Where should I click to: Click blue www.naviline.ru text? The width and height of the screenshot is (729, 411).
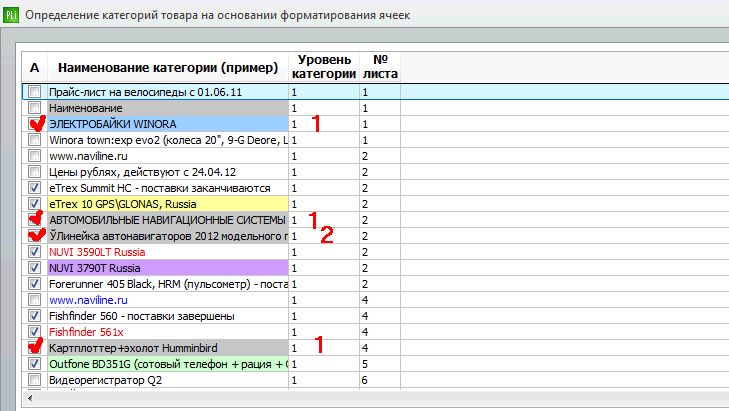pos(88,300)
